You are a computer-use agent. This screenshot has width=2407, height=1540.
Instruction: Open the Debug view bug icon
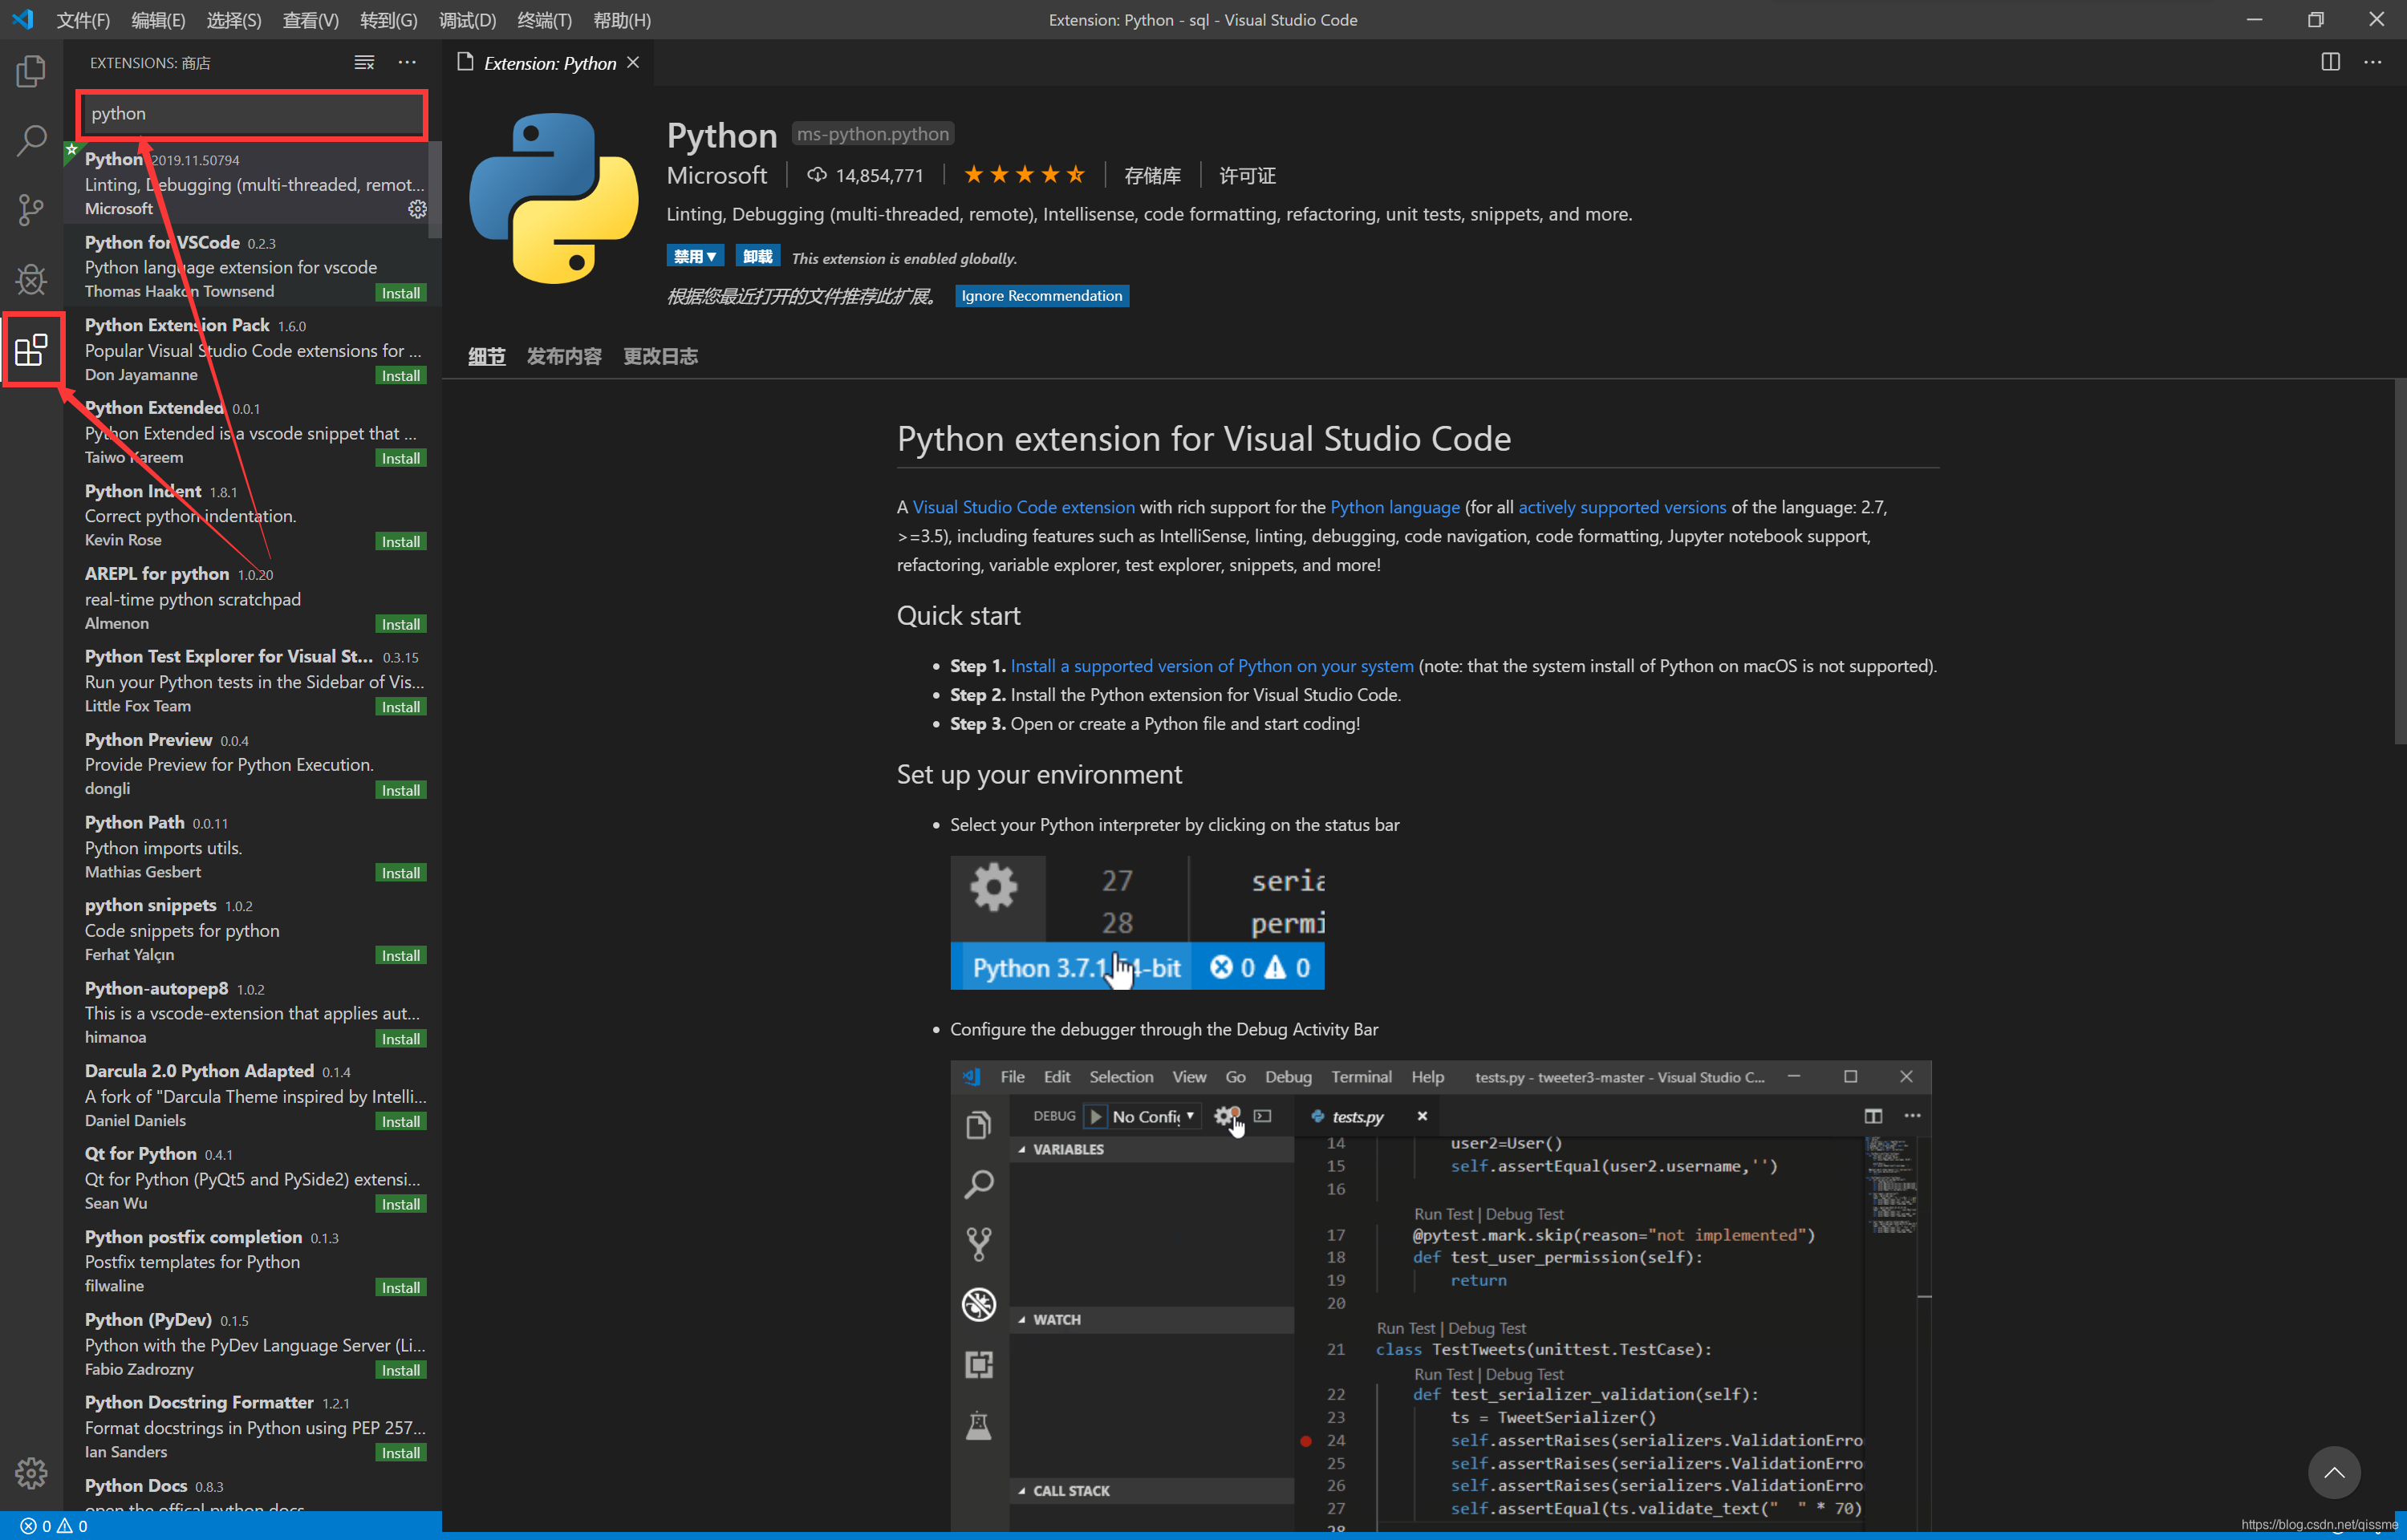click(31, 279)
